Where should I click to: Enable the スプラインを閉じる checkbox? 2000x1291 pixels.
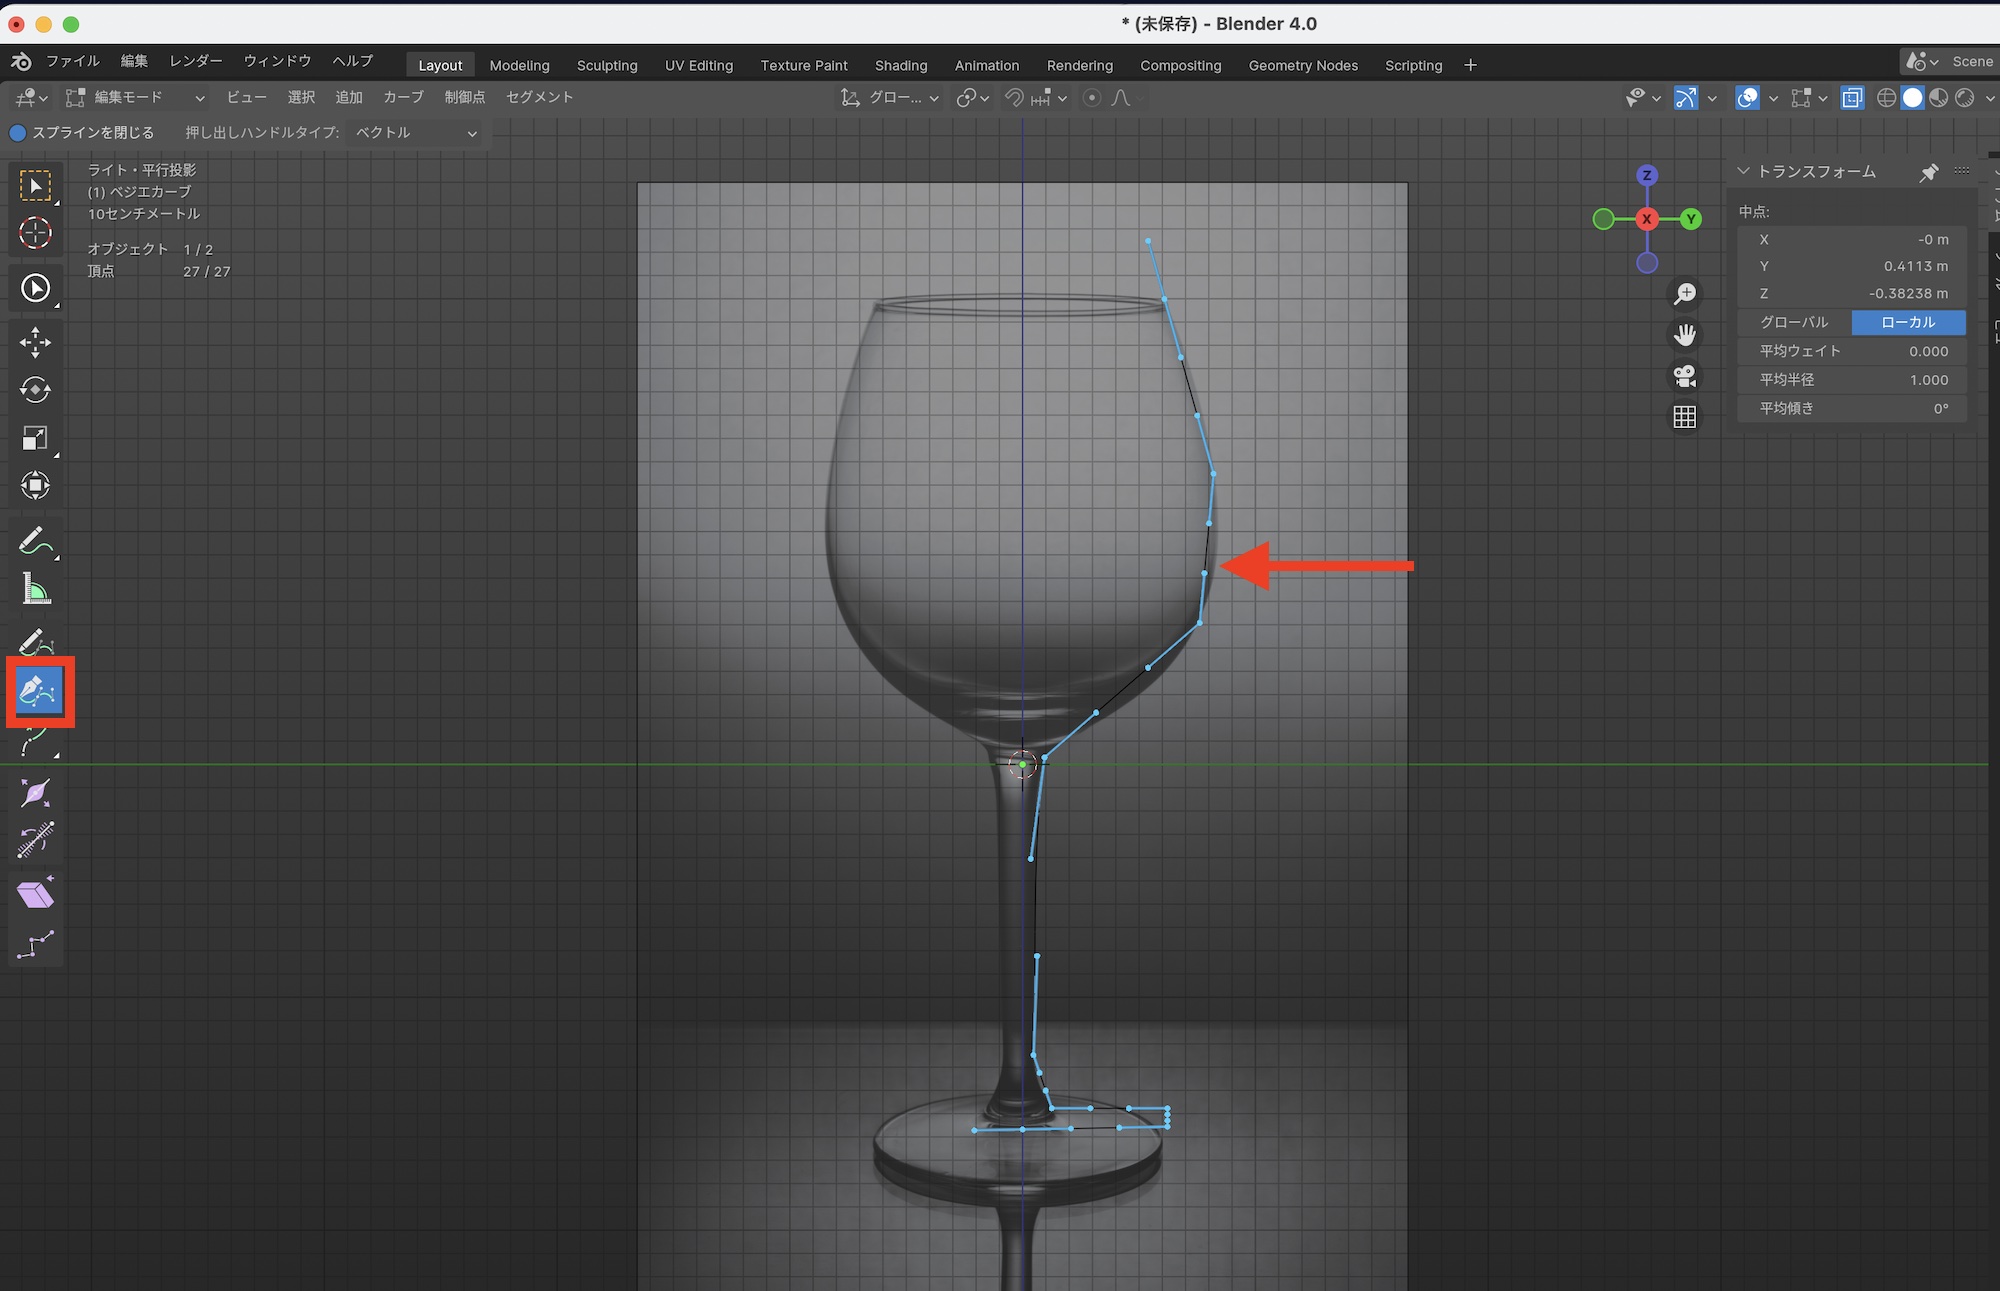click(x=18, y=133)
